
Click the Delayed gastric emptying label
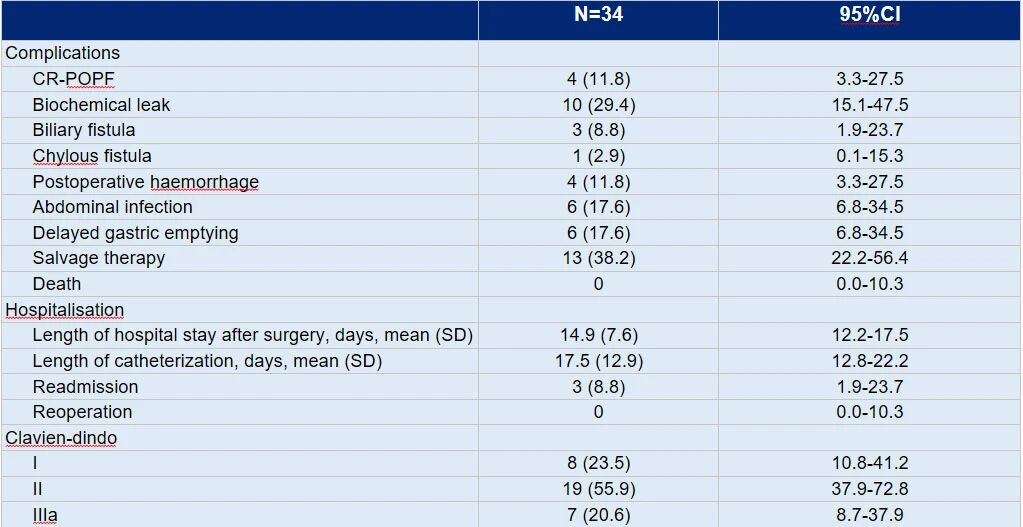click(135, 233)
